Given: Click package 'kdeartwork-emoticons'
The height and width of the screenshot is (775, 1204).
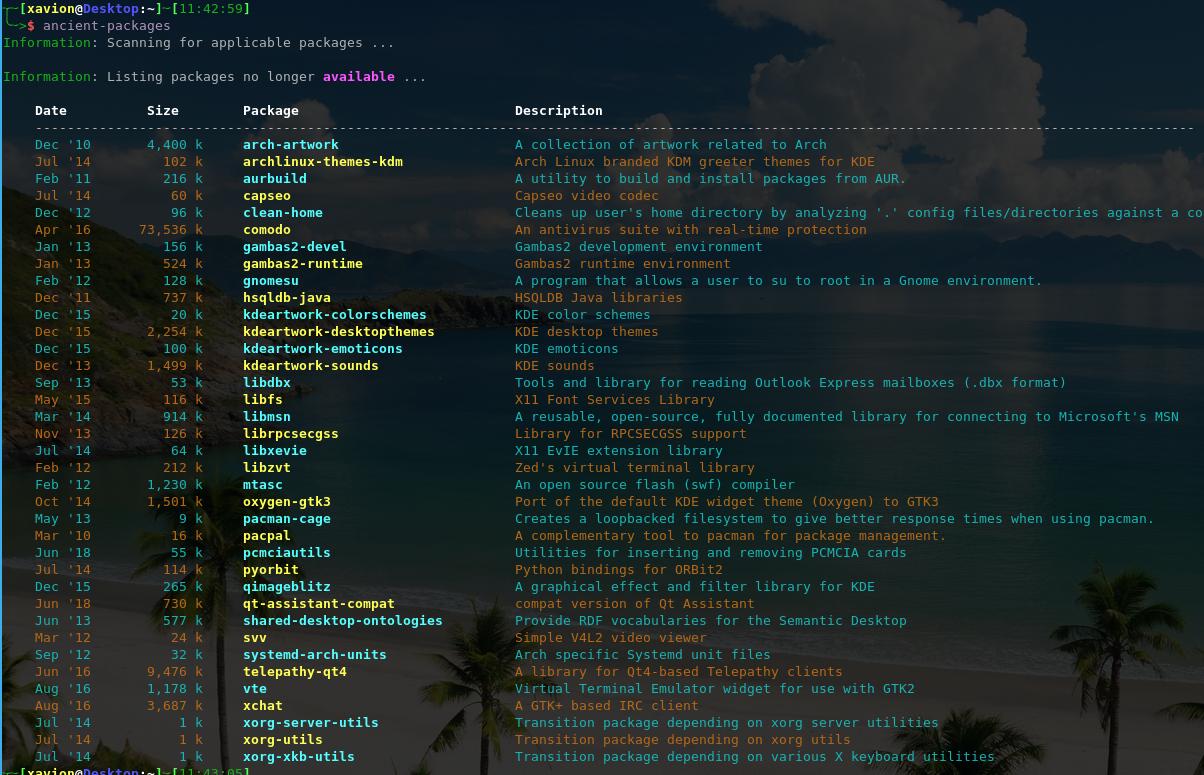Looking at the screenshot, I should pyautogui.click(x=323, y=348).
